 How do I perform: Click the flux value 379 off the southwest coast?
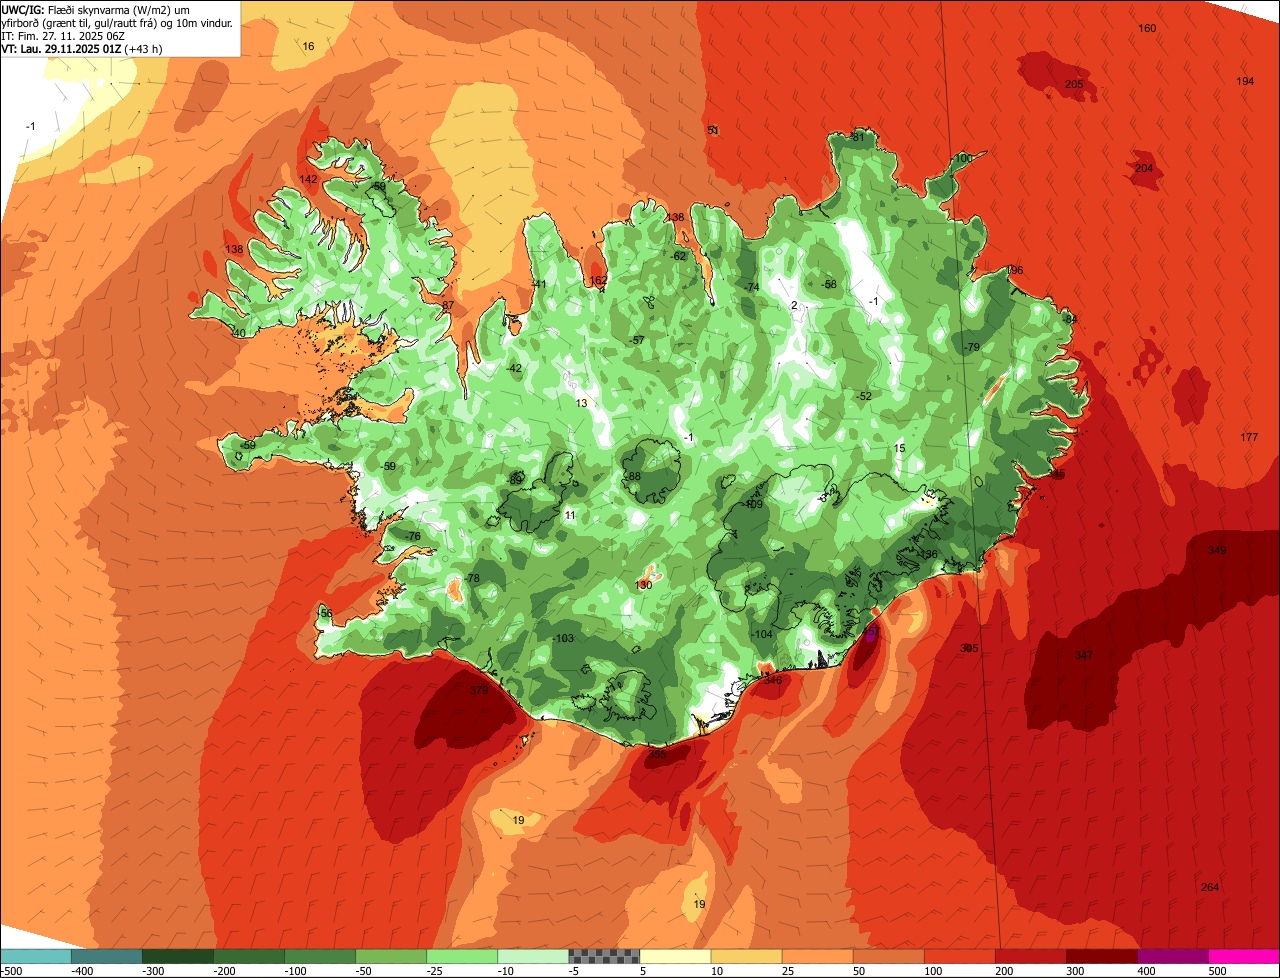point(479,690)
